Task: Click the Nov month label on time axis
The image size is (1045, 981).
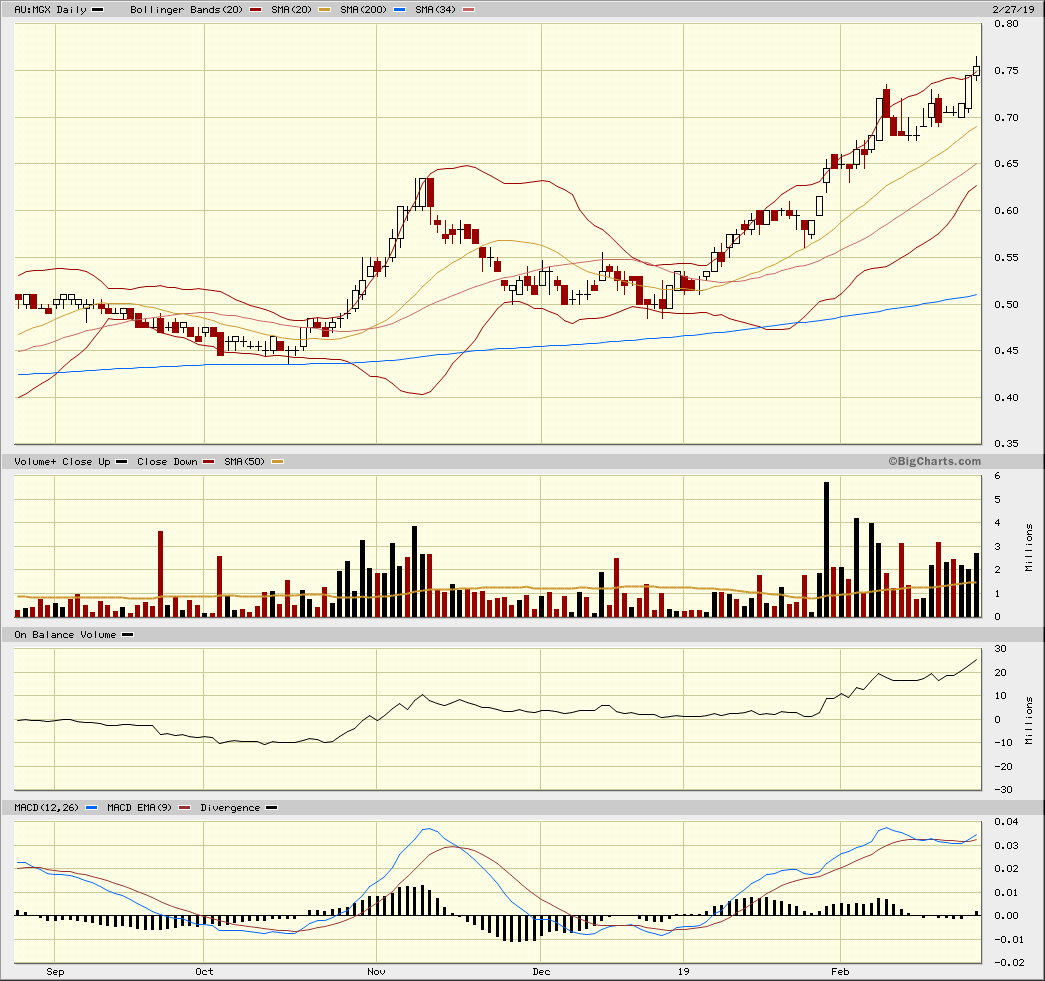Action: pyautogui.click(x=377, y=972)
